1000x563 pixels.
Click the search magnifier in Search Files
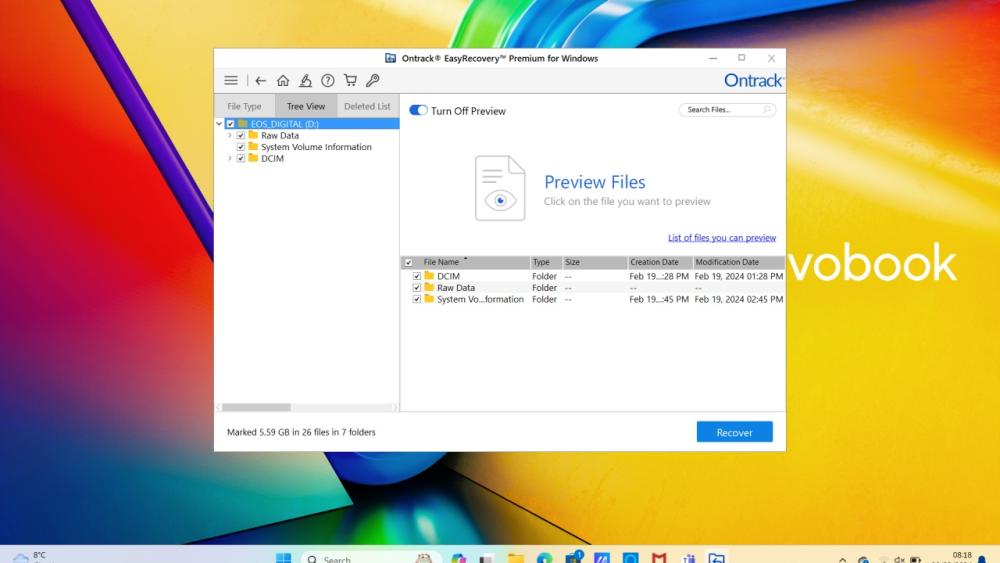tap(767, 110)
